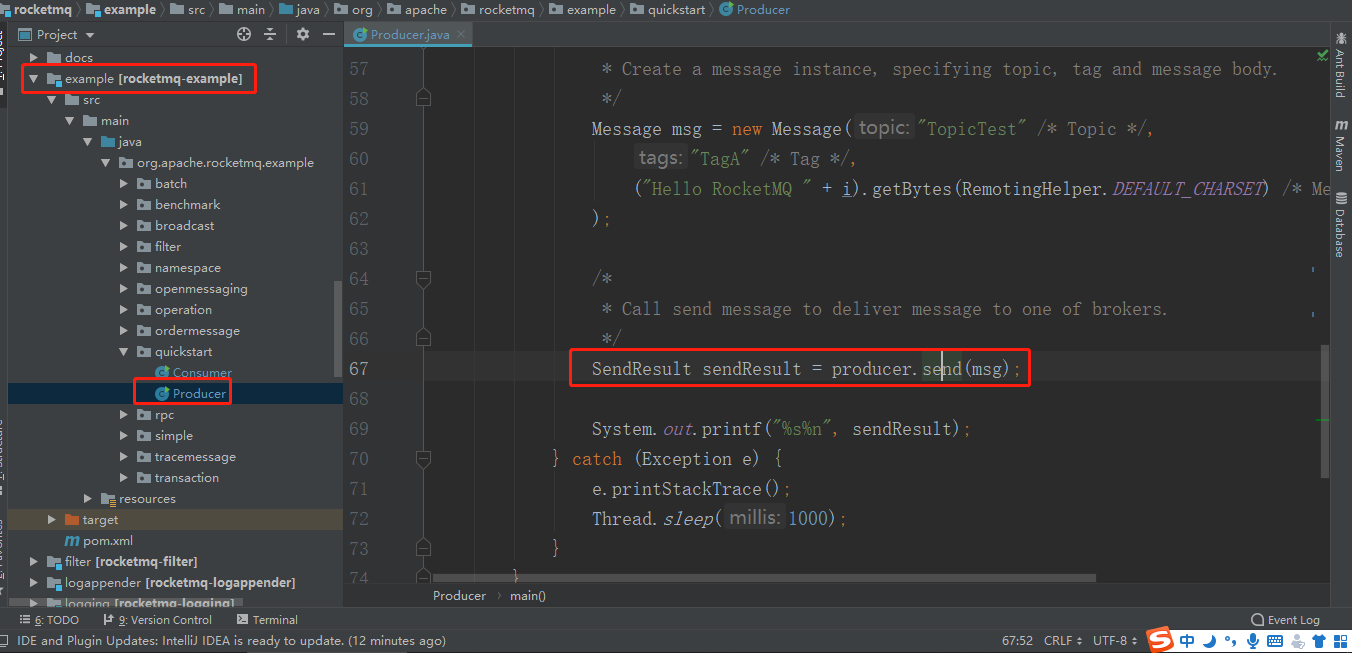
Task: Select pom.xml in the Project tree
Action: [x=99, y=541]
